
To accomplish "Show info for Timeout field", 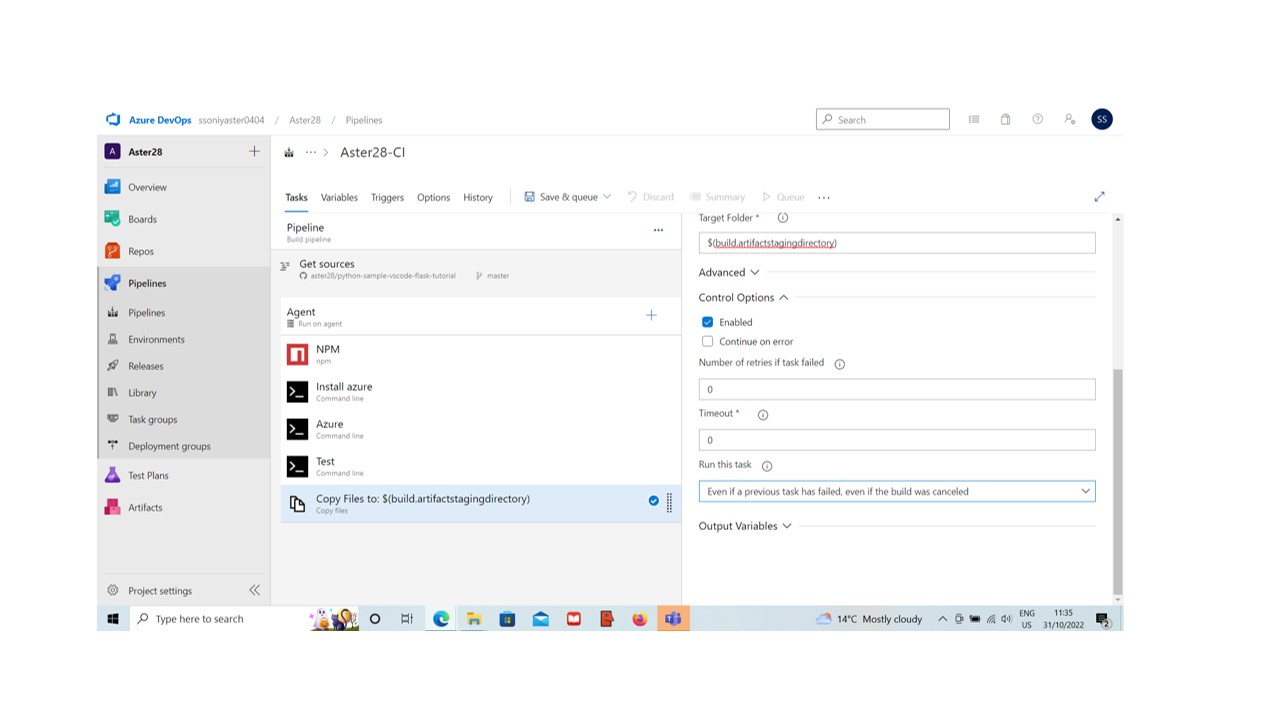I will [763, 415].
